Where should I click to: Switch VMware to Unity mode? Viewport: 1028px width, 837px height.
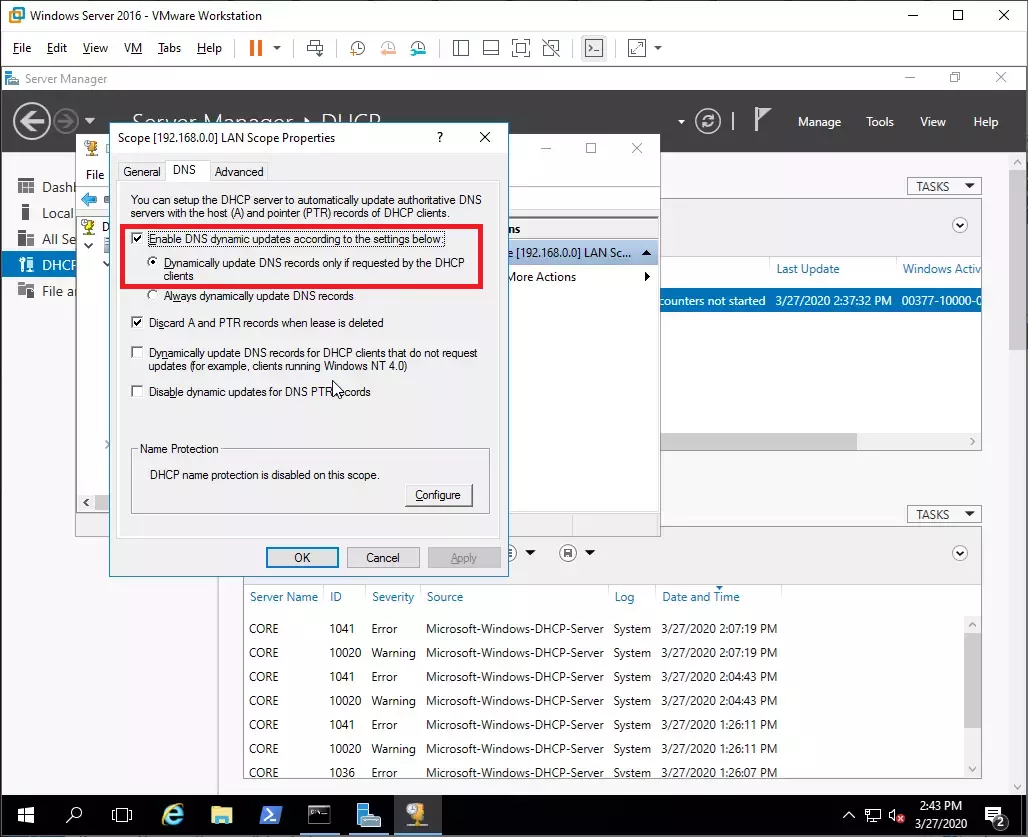pyautogui.click(x=551, y=48)
